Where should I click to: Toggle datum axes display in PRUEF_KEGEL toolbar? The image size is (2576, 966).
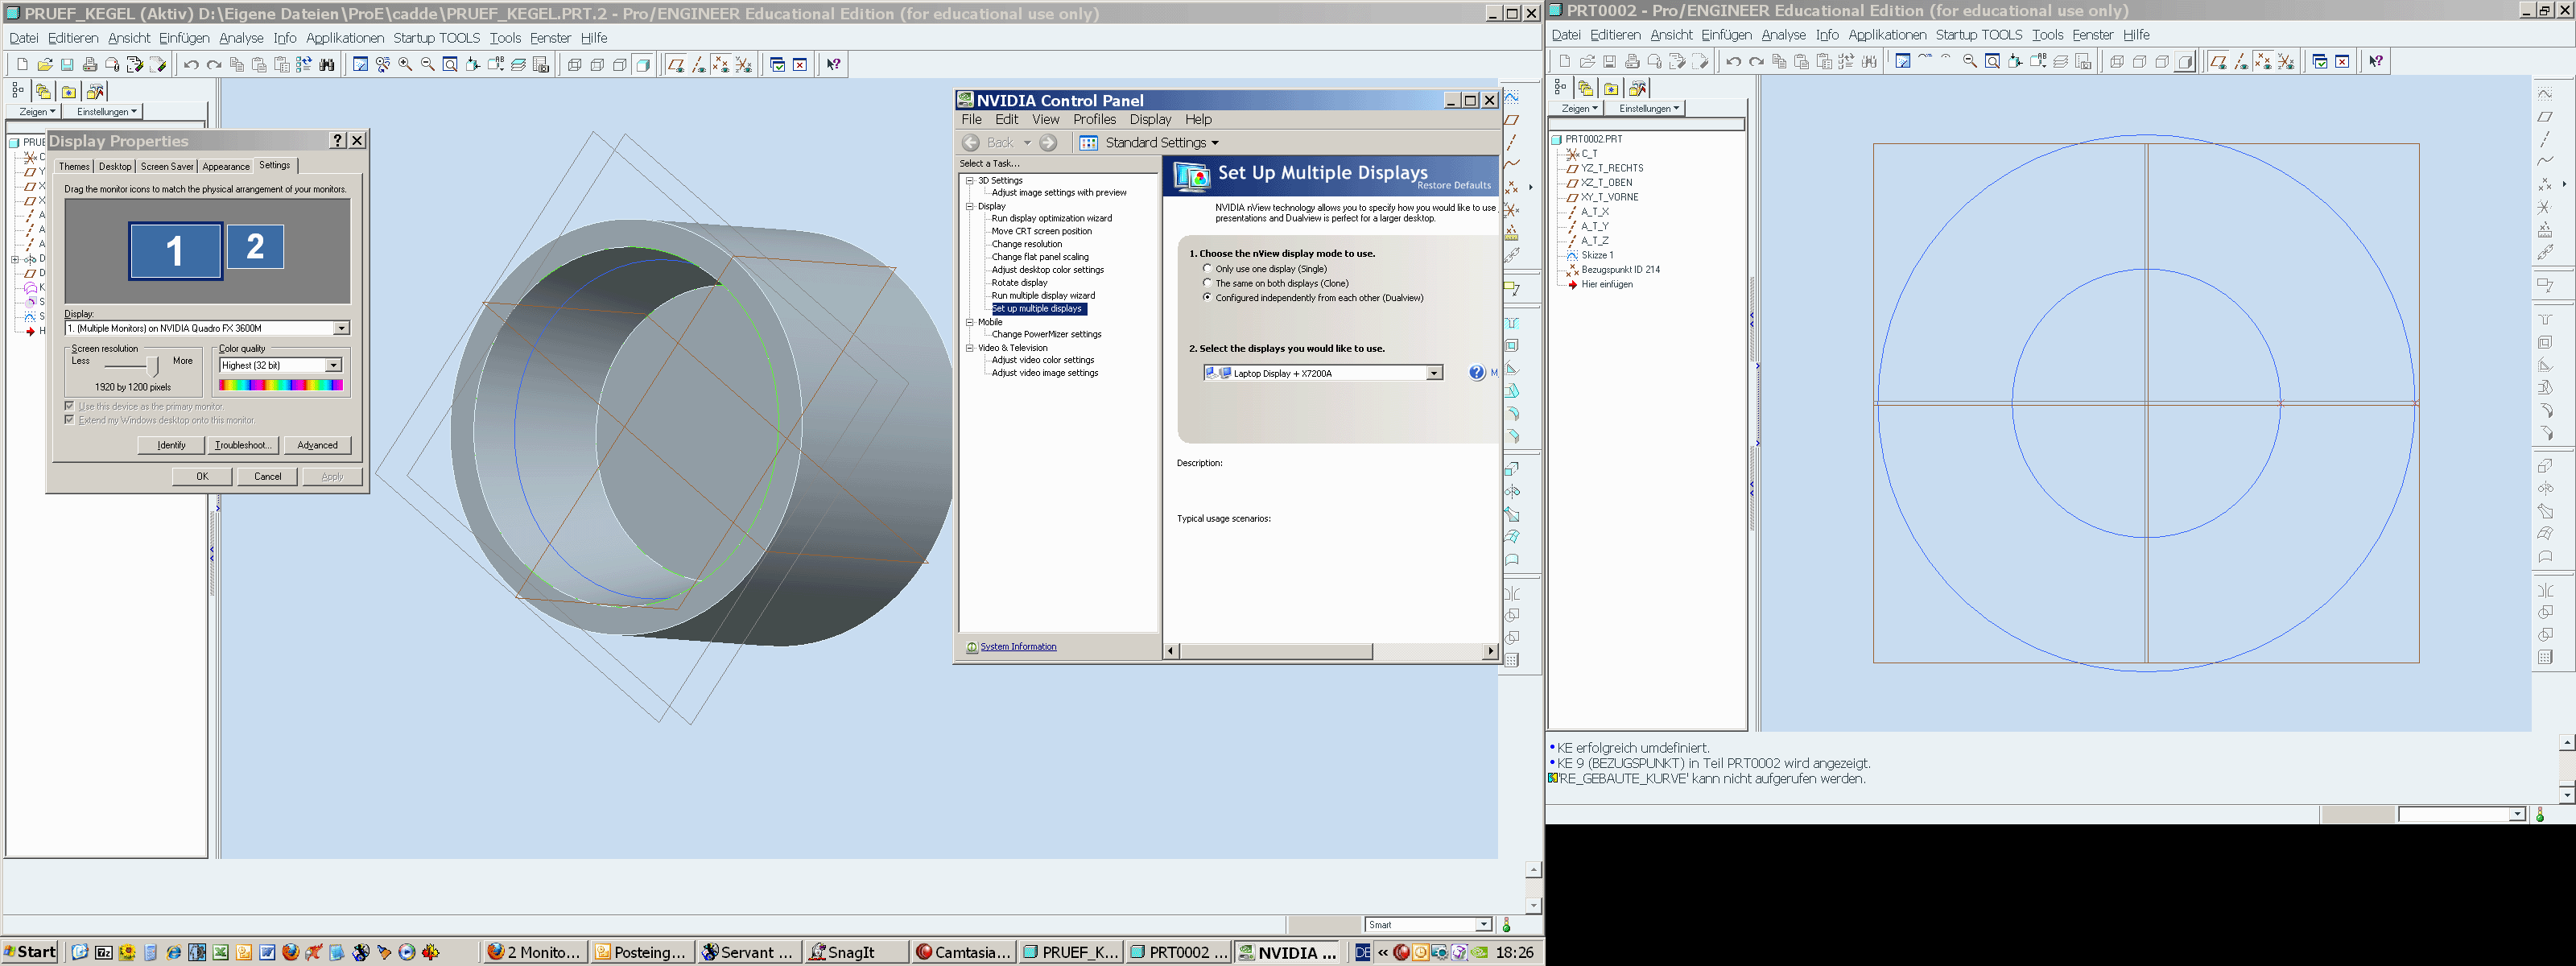coord(698,65)
